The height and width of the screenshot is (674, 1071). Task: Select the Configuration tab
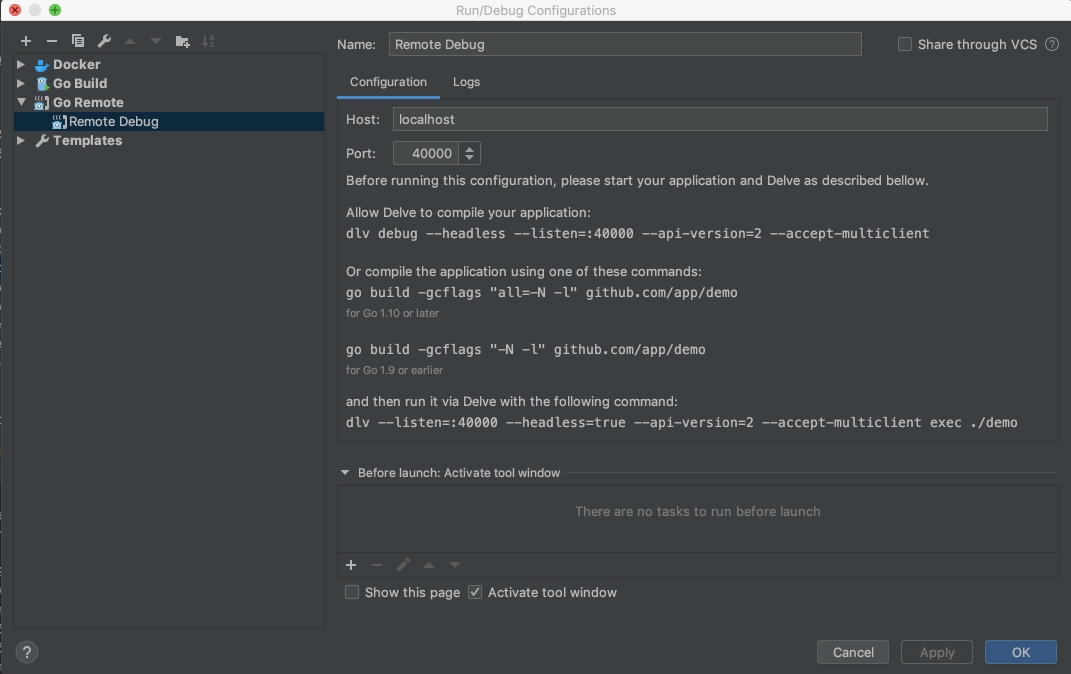pos(388,82)
